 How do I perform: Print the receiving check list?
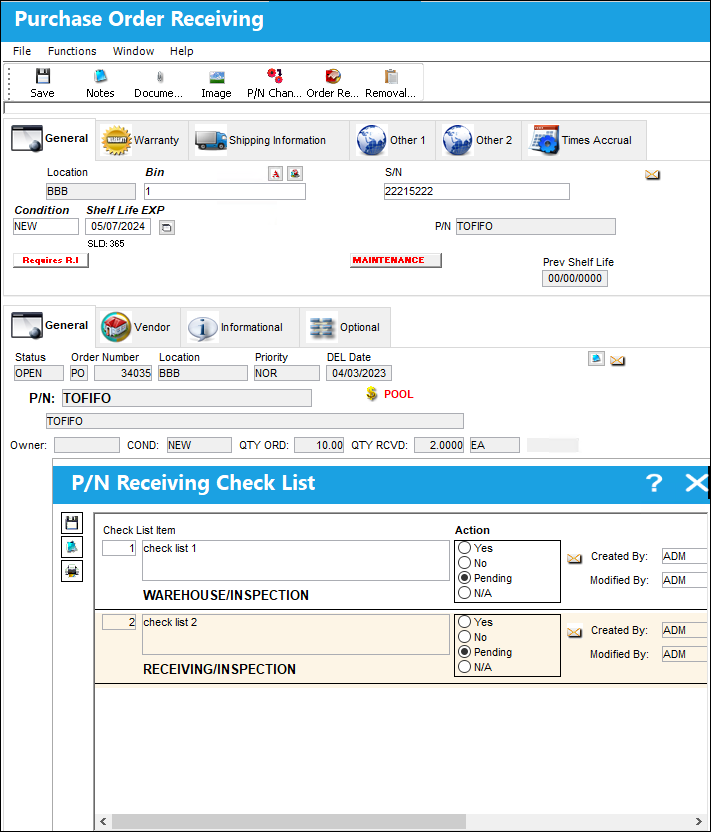[72, 571]
